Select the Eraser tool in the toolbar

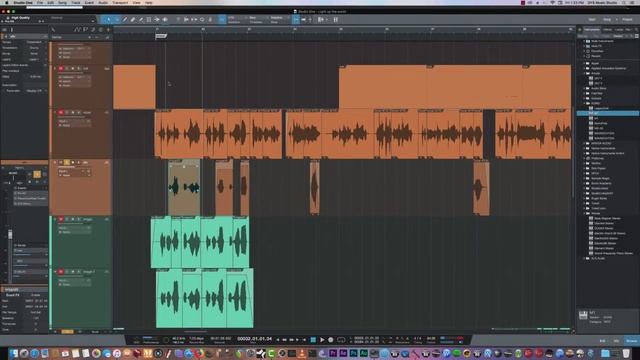[133, 19]
